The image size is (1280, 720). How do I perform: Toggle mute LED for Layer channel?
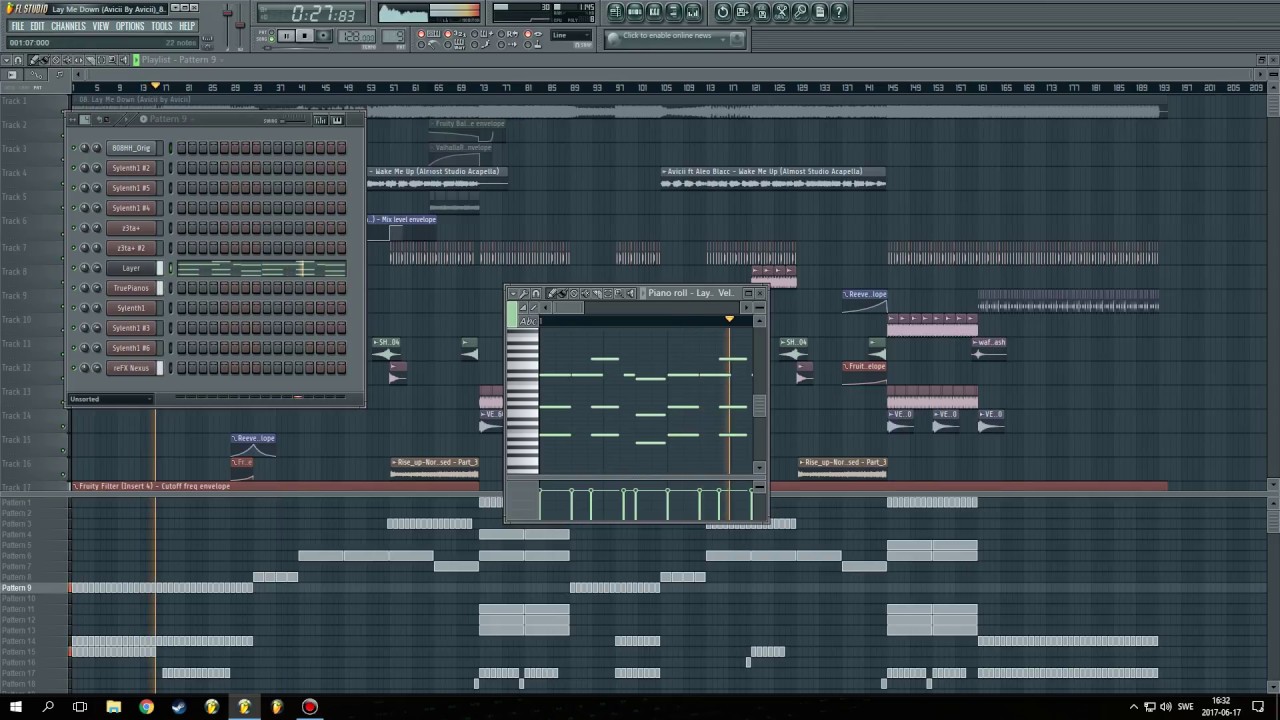(73, 268)
